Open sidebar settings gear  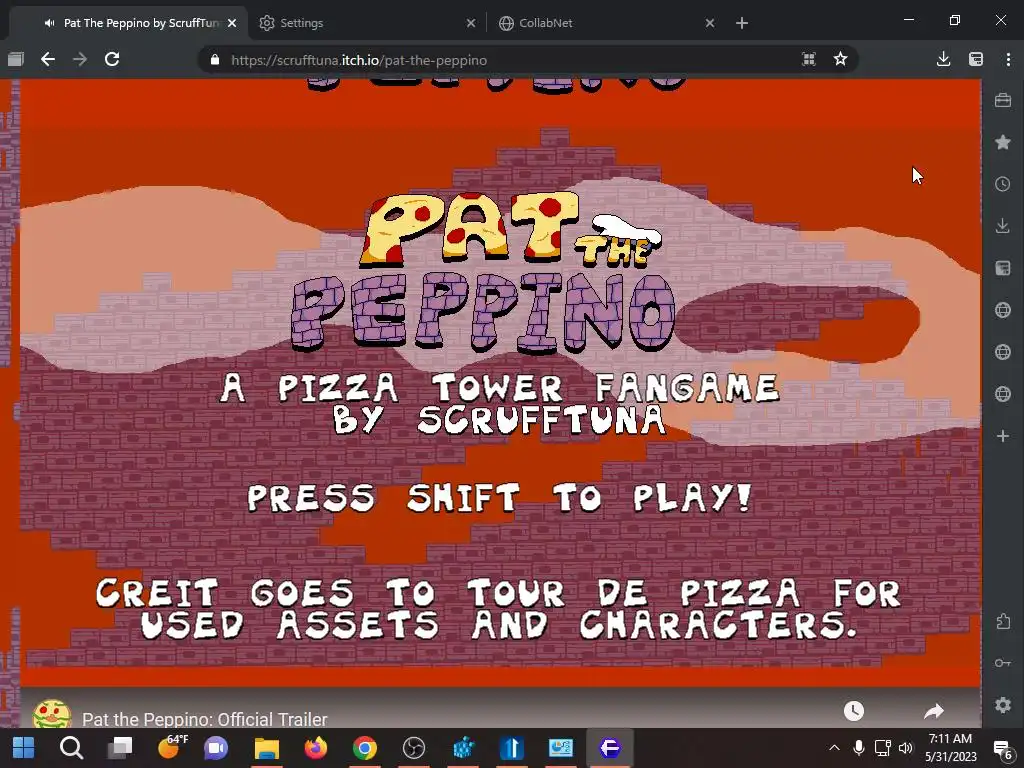tap(1003, 705)
